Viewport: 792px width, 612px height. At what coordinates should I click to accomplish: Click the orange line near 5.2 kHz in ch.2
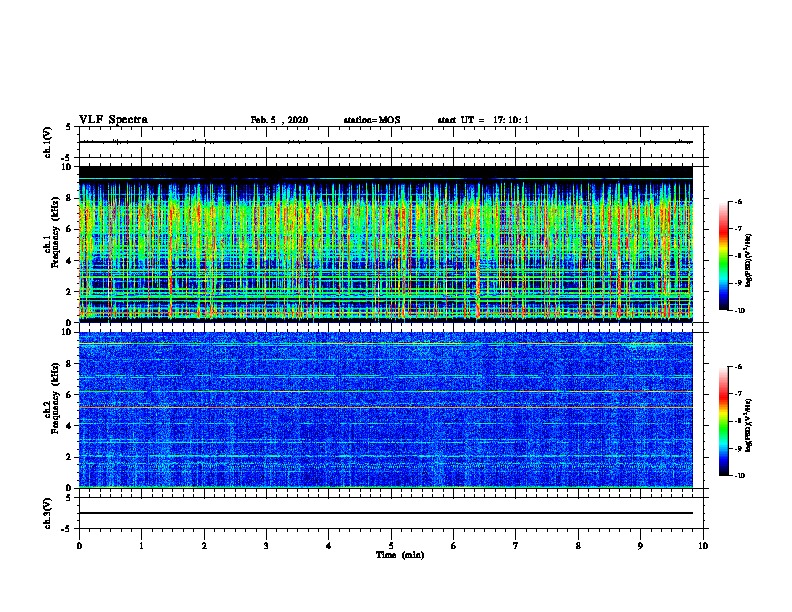pyautogui.click(x=386, y=407)
